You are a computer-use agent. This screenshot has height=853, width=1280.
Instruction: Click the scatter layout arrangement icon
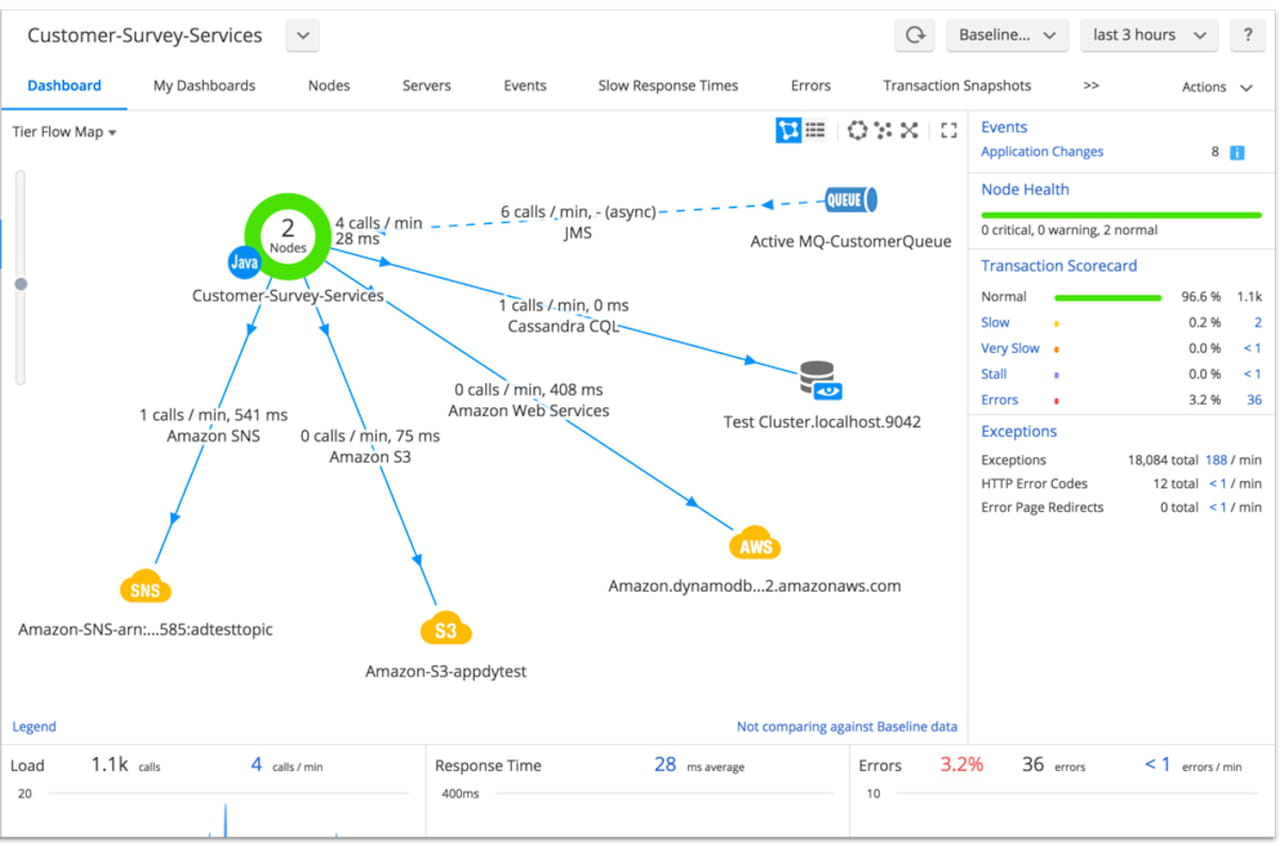(882, 130)
